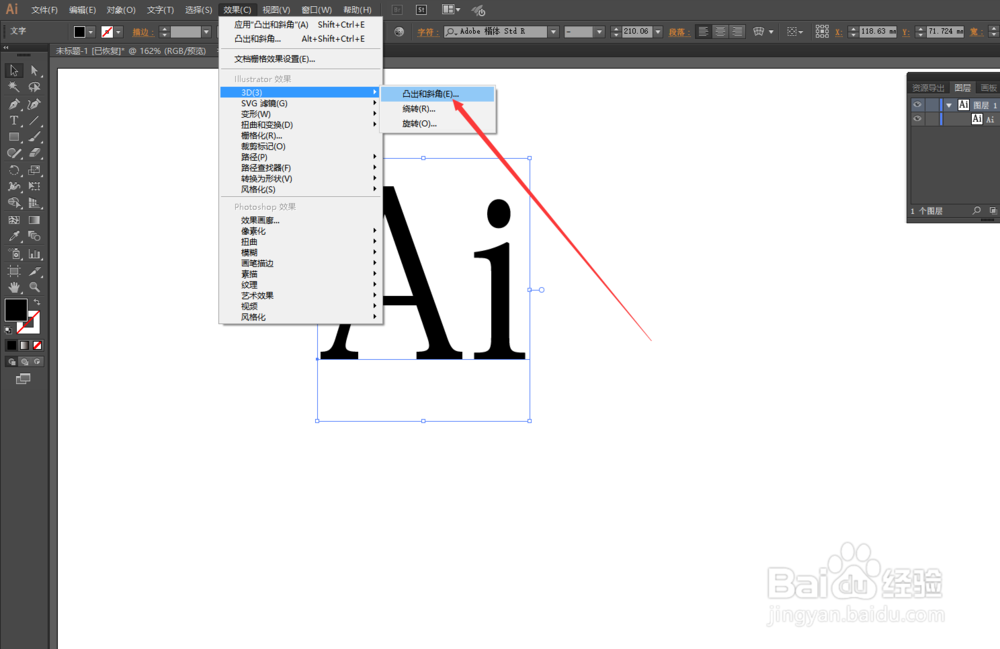Open fill color dropdown in control bar

coord(91,32)
